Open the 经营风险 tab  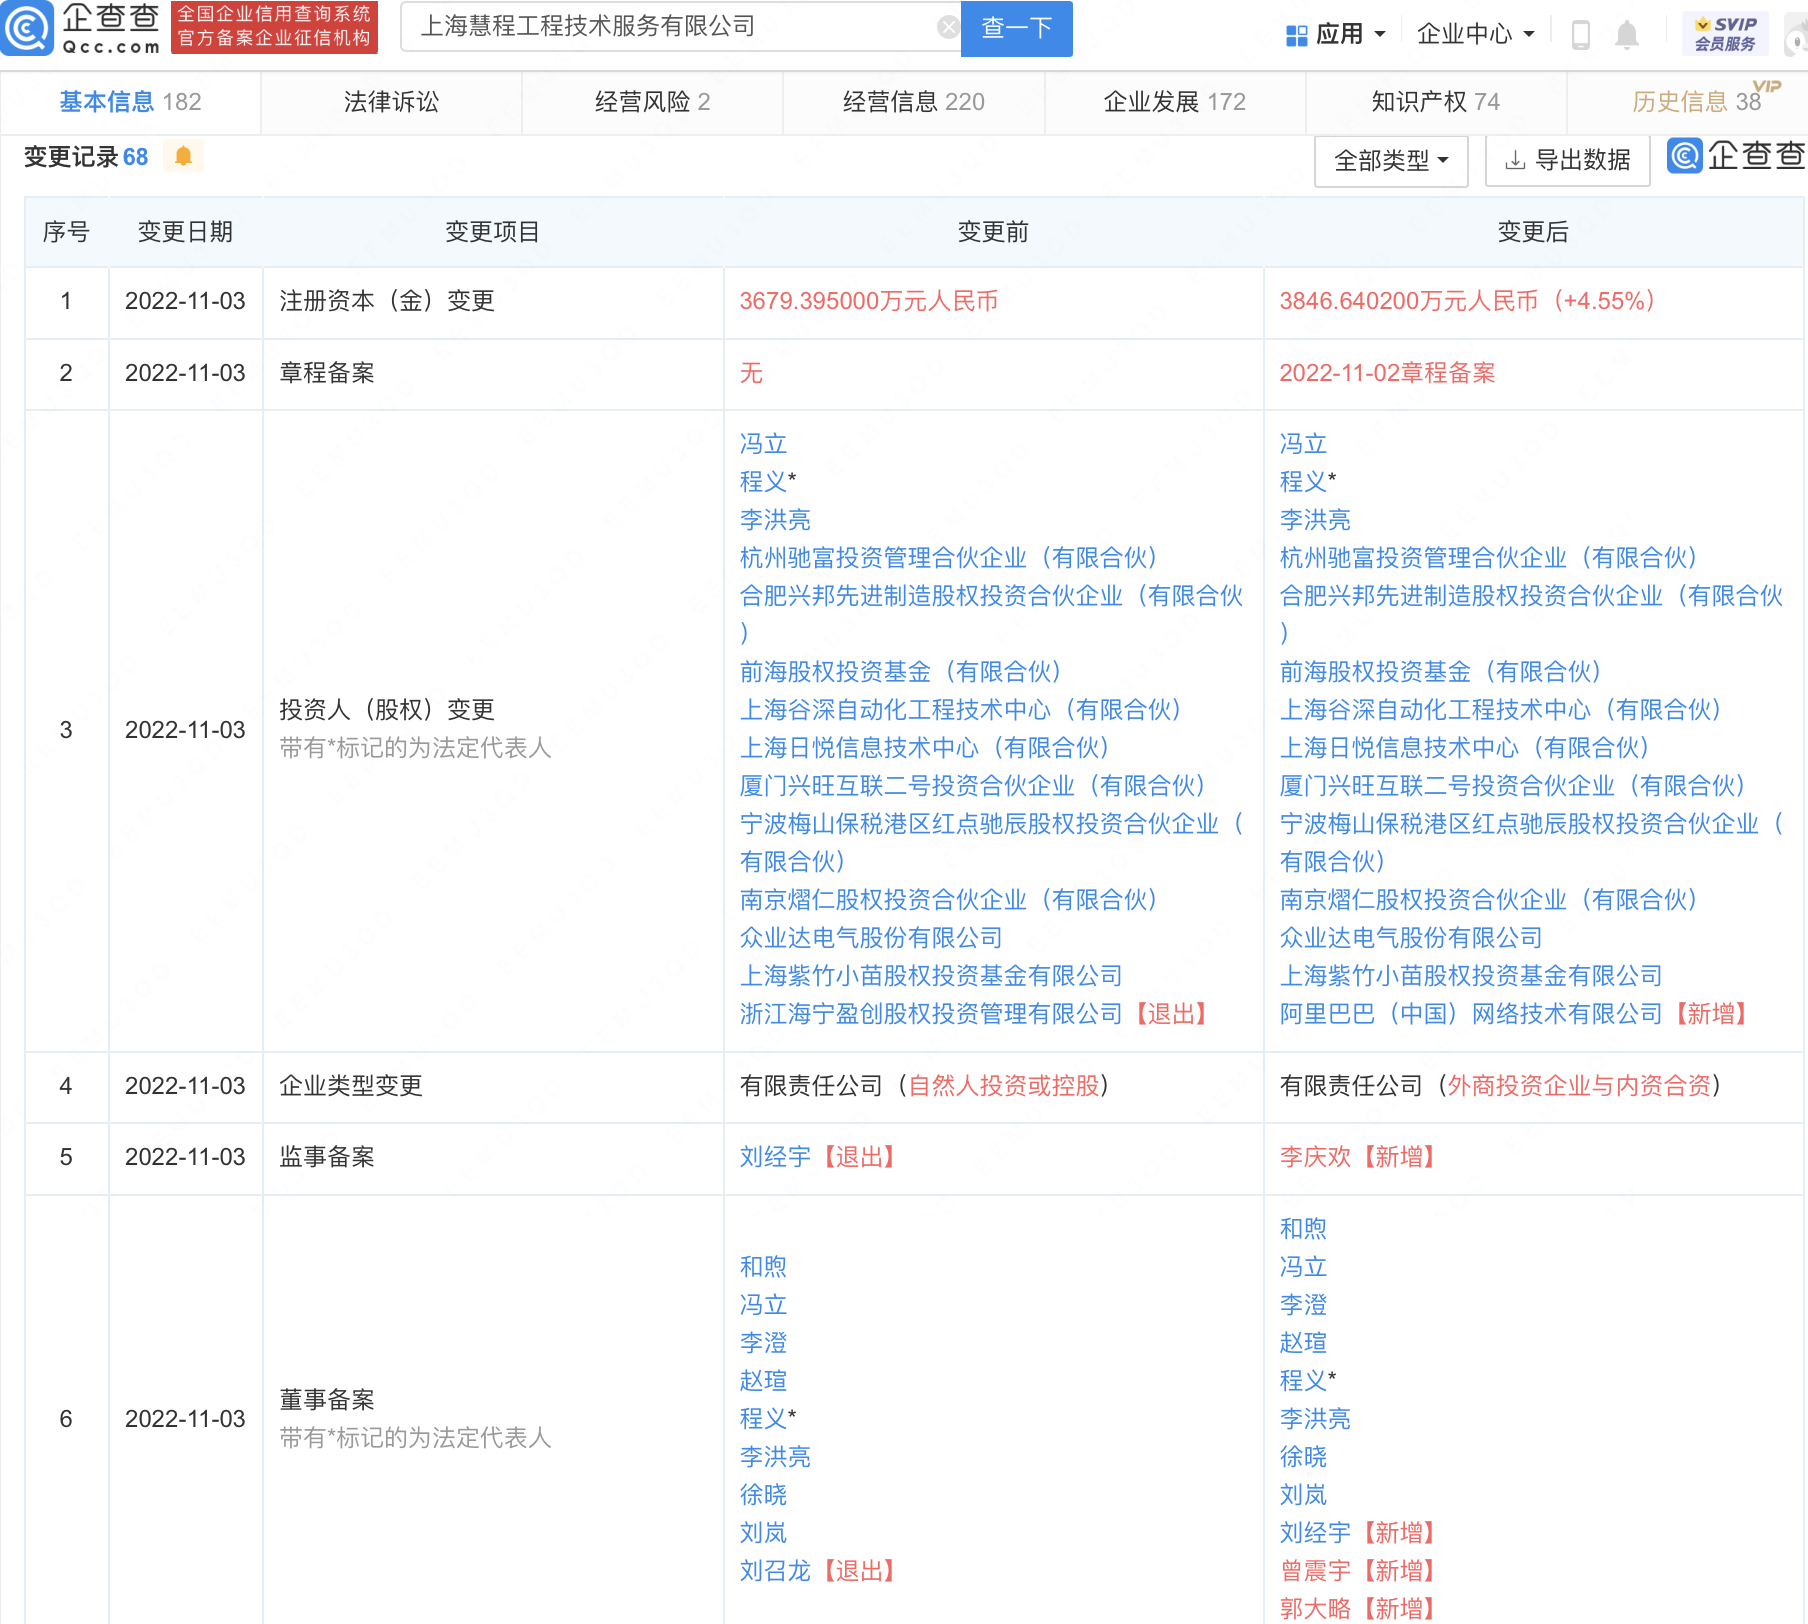point(652,102)
